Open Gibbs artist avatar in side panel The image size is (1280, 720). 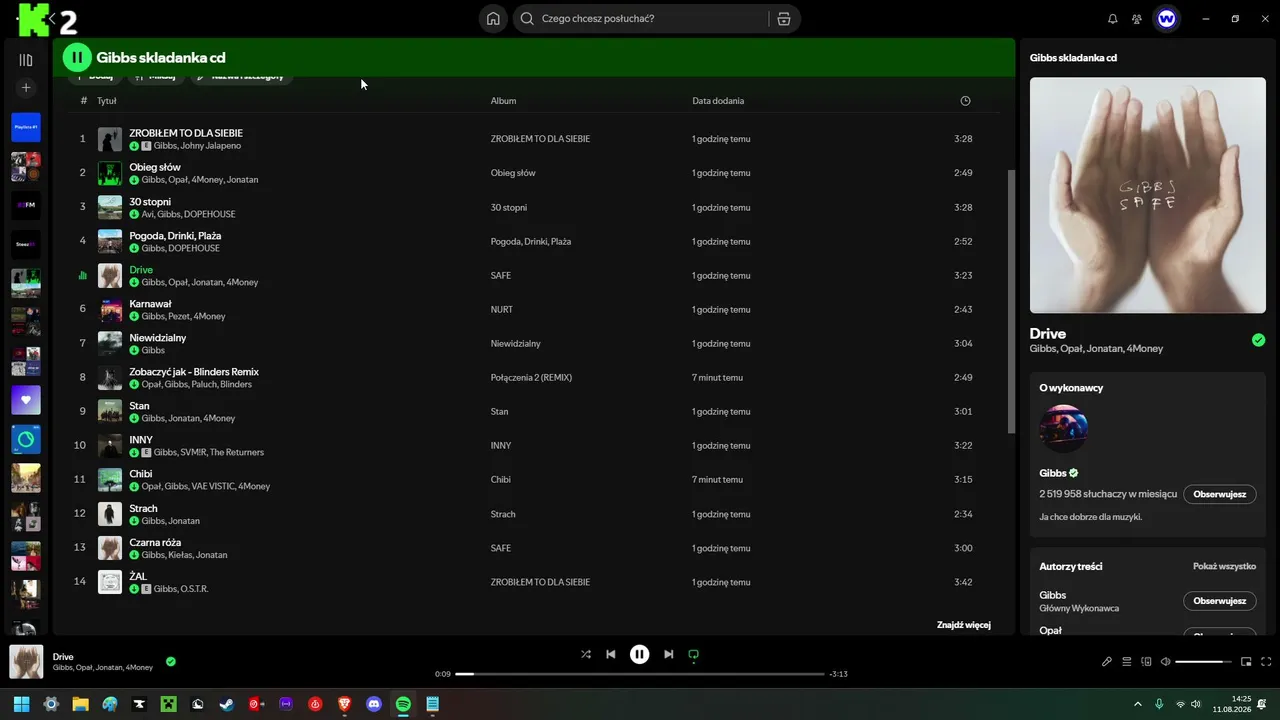[1064, 429]
